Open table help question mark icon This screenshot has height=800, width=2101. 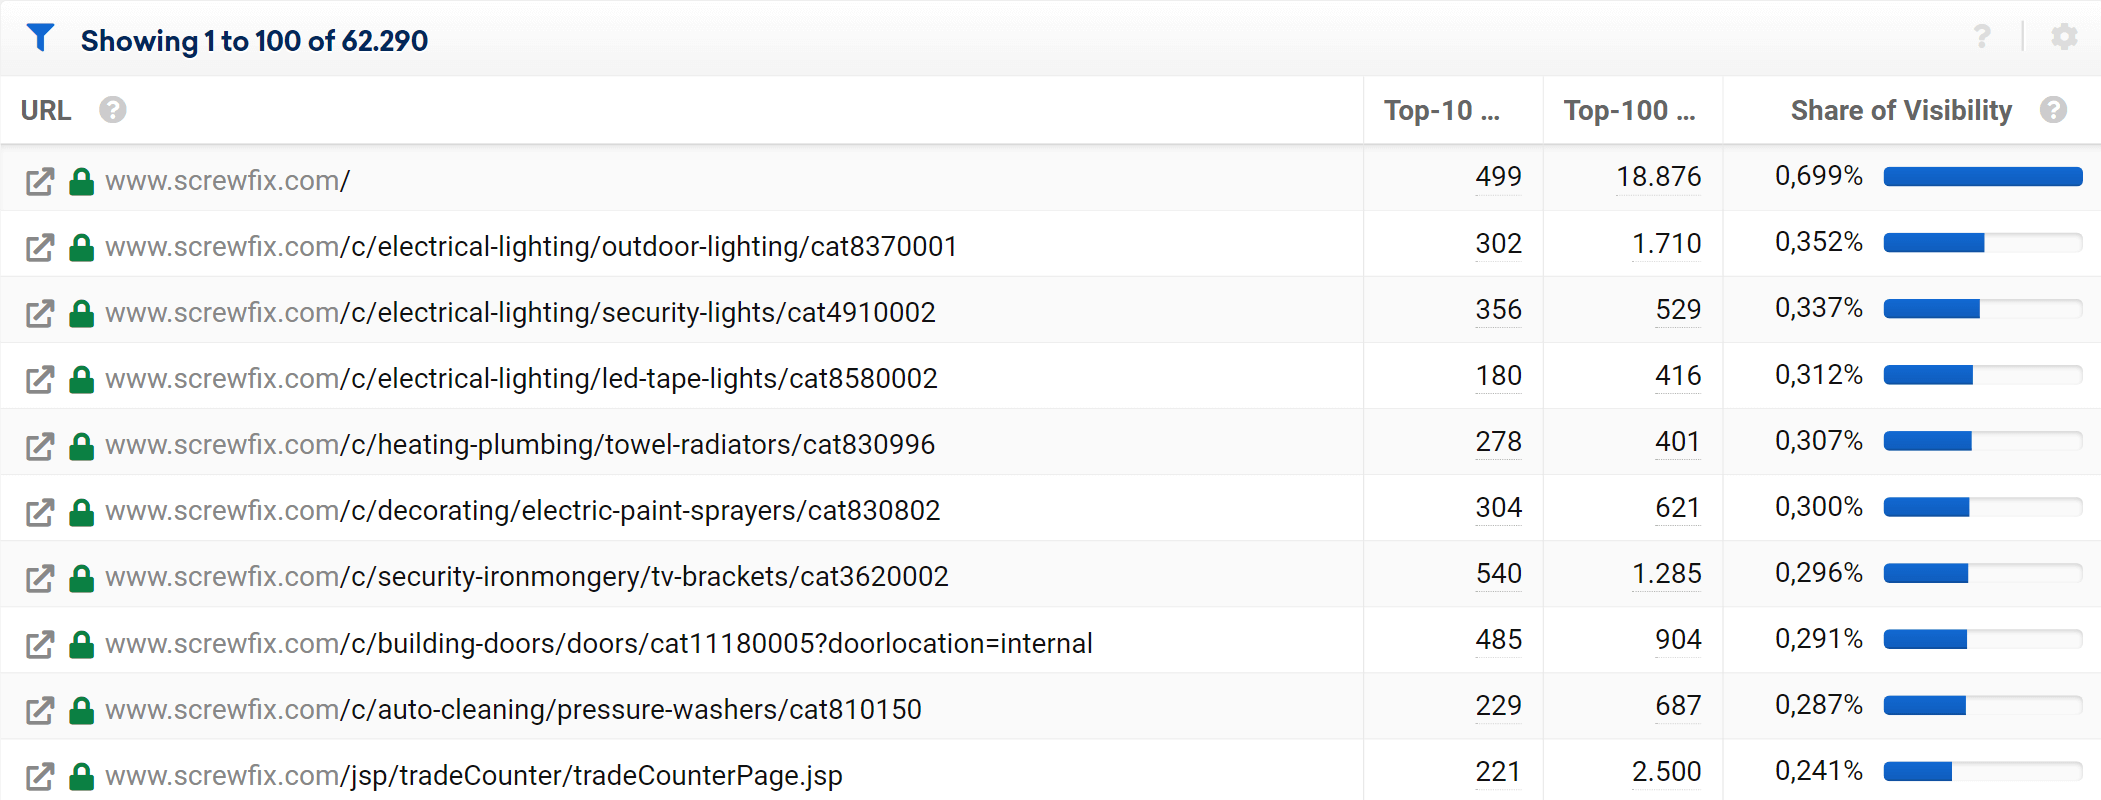[1982, 37]
